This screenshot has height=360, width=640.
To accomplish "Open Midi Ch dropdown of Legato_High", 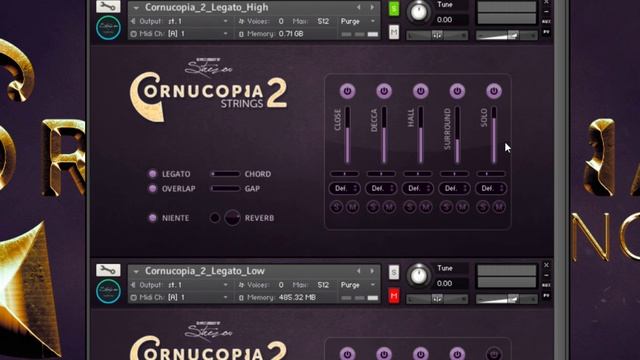I will click(x=180, y=34).
